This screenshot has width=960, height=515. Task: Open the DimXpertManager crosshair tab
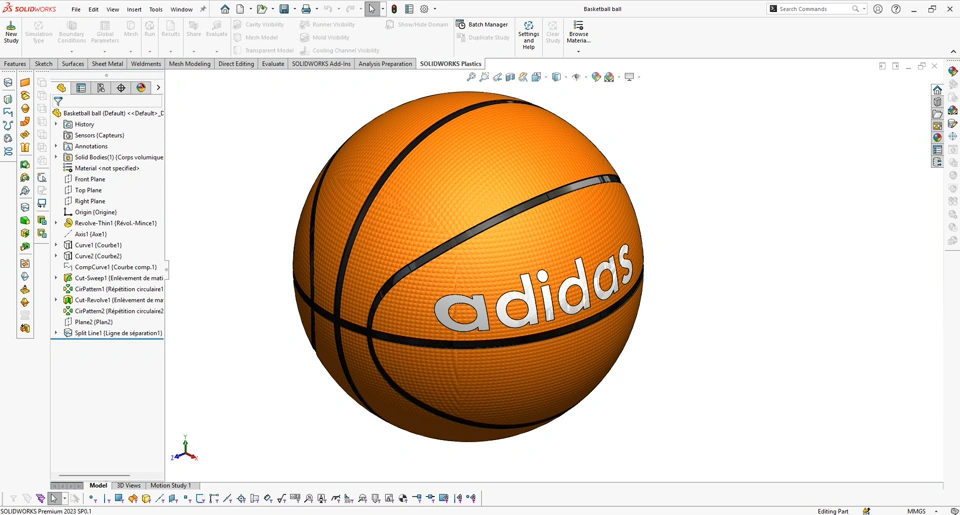[x=121, y=88]
